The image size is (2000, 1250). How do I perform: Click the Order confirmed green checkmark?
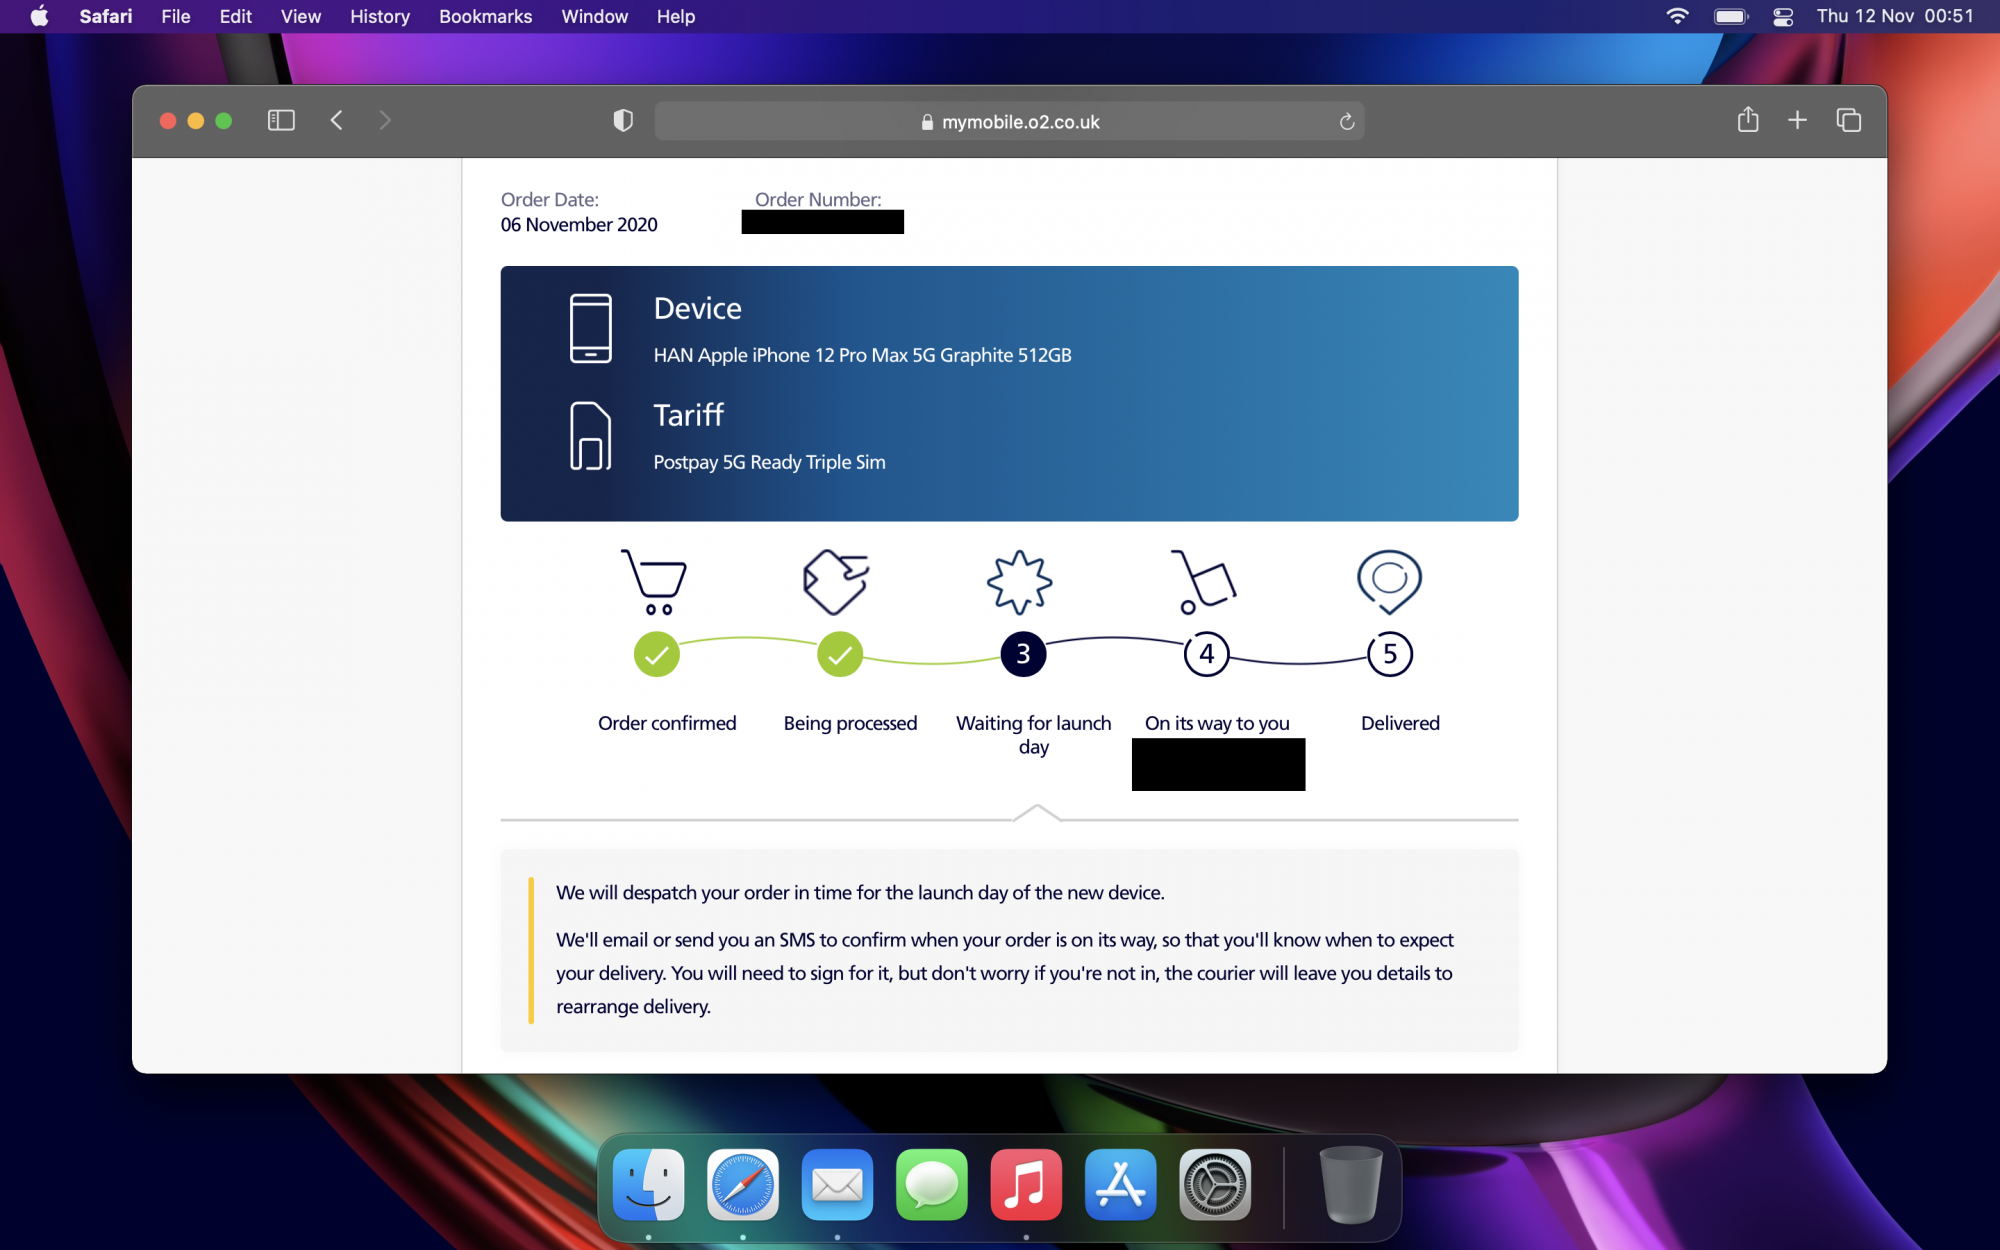(656, 654)
